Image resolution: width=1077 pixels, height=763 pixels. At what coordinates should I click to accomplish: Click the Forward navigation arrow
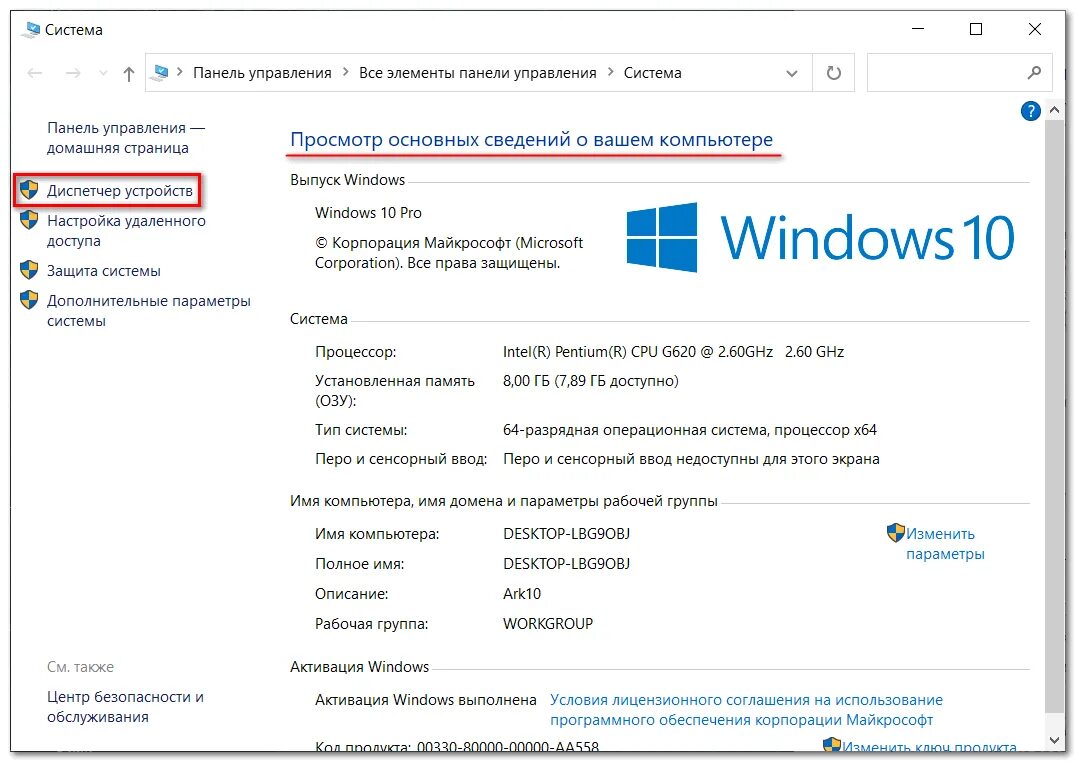click(x=73, y=73)
